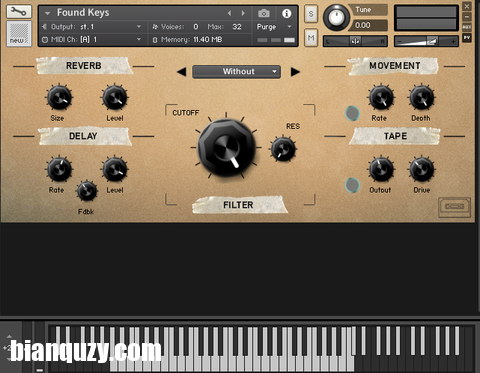Viewport: 480px width, 373px height.
Task: Mute the instrument with M button
Action: coord(311,38)
